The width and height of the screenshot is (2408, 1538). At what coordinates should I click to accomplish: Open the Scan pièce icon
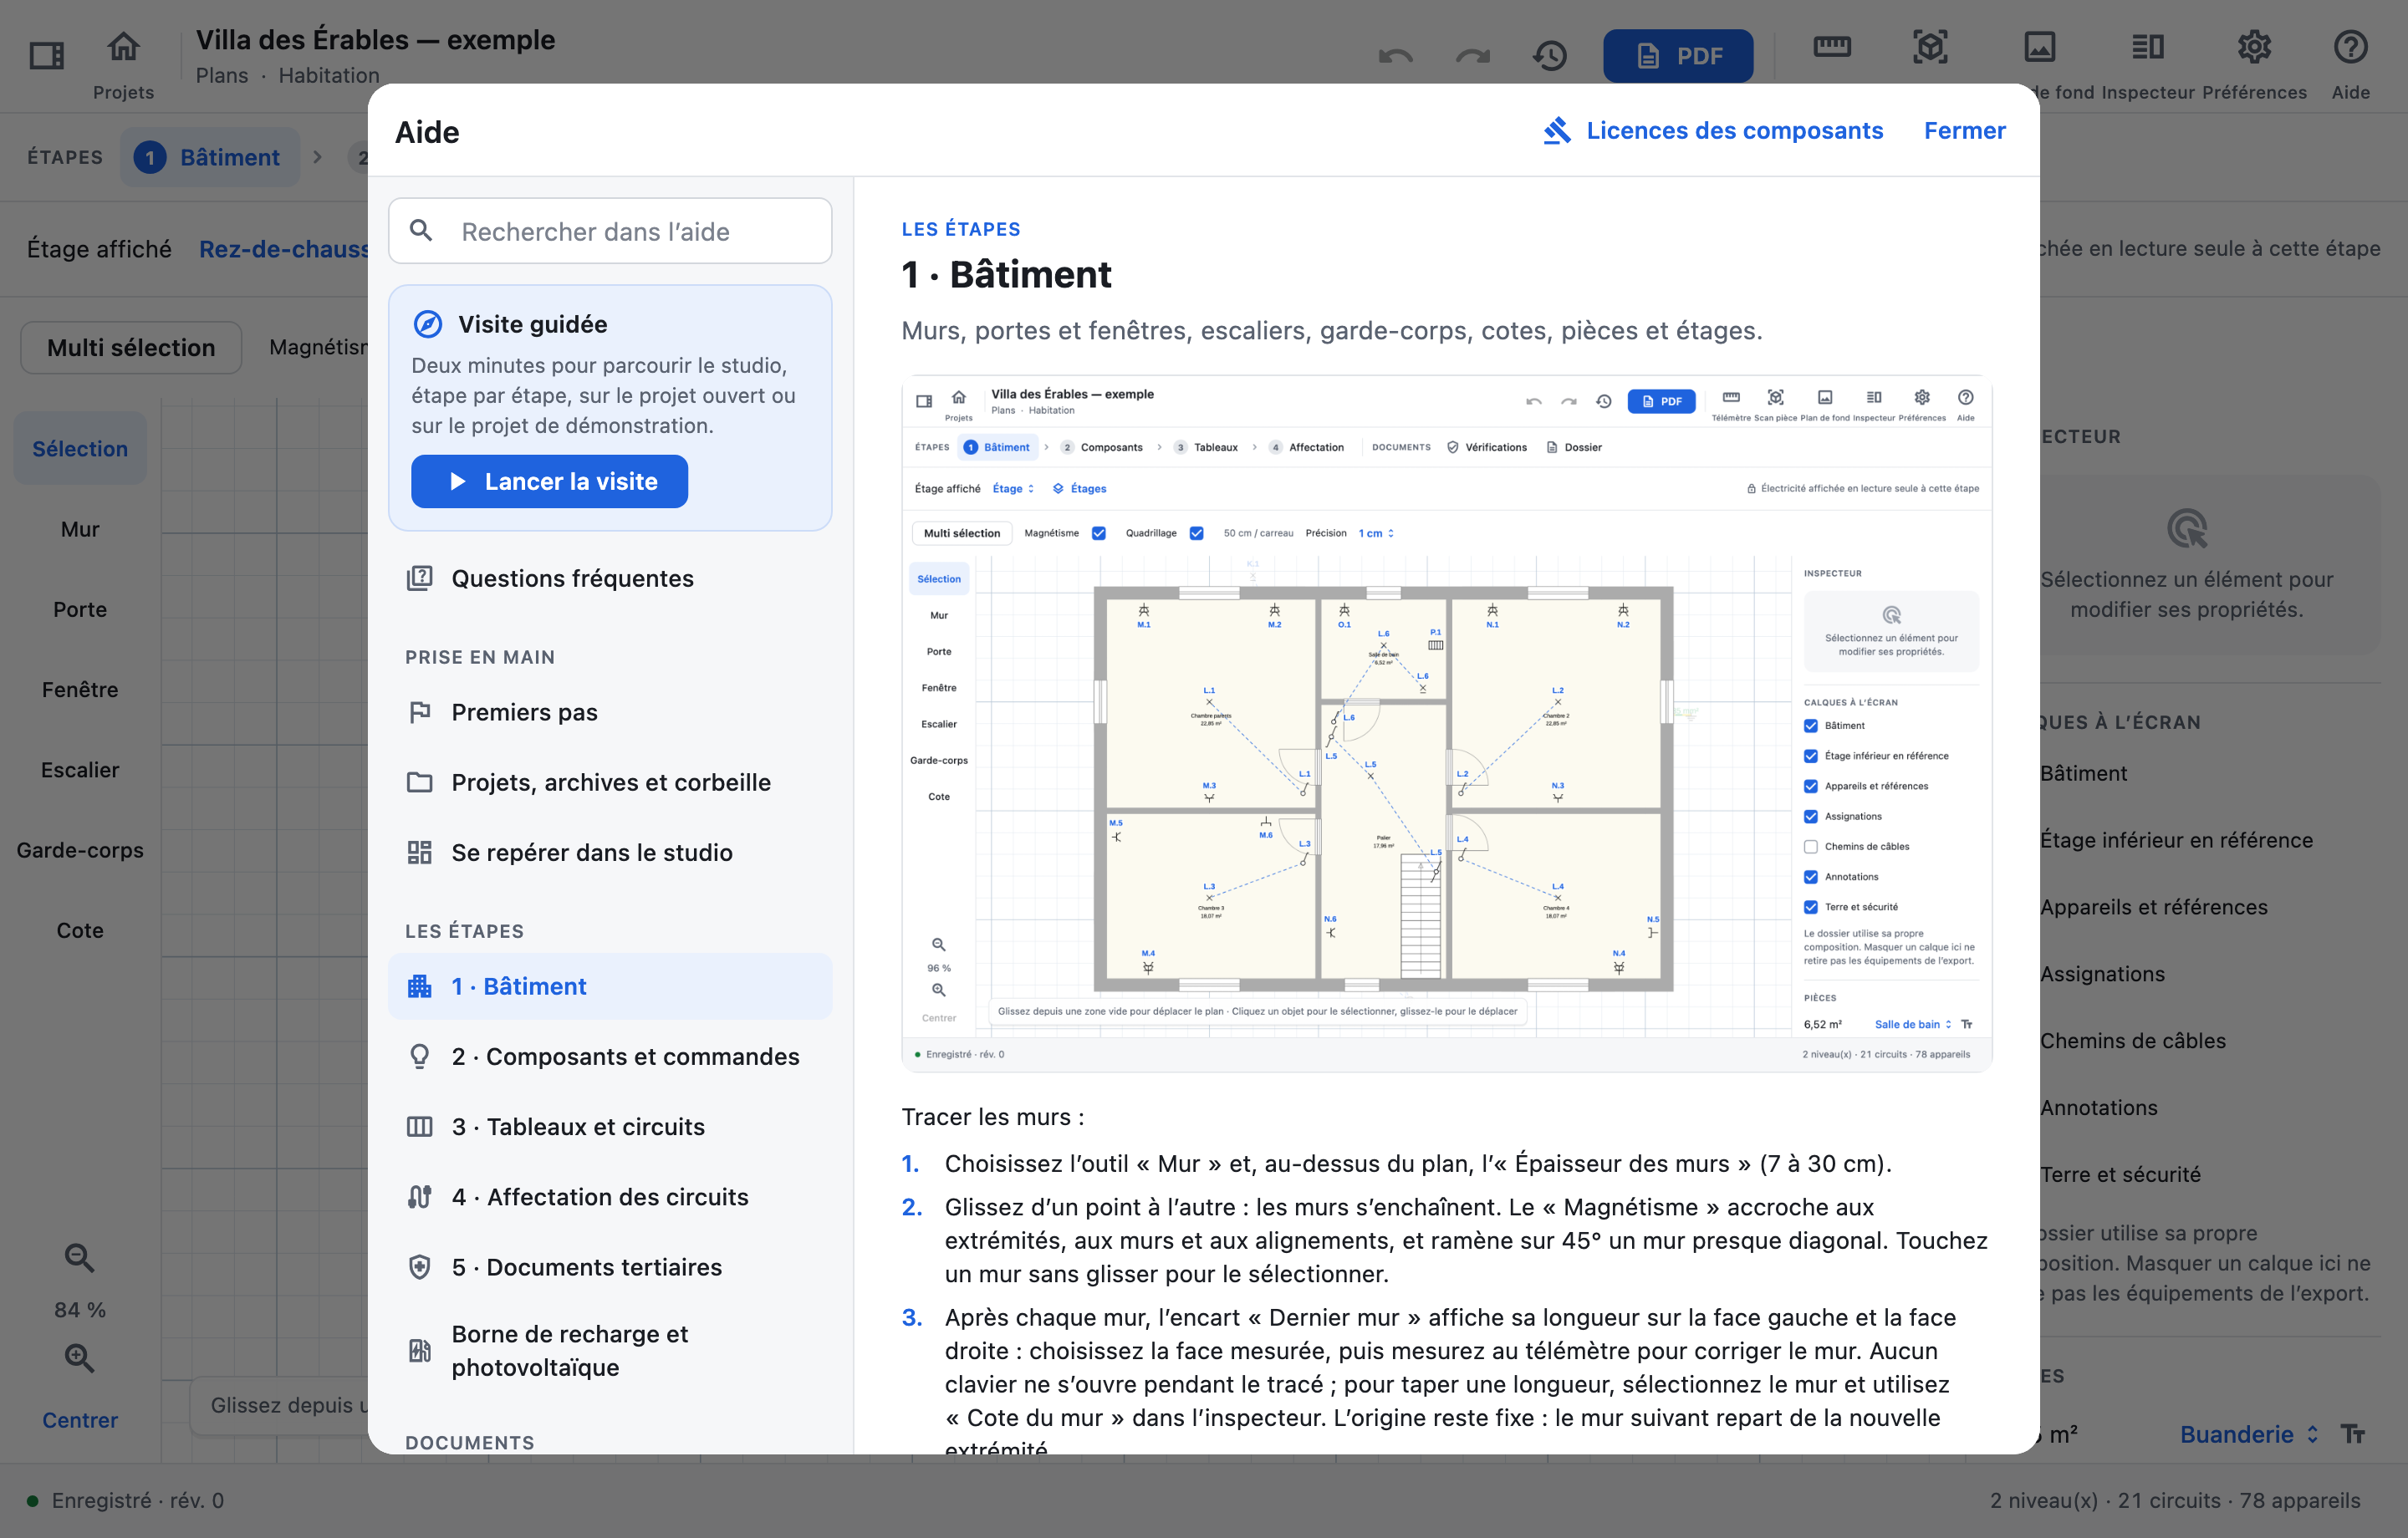(x=1930, y=46)
